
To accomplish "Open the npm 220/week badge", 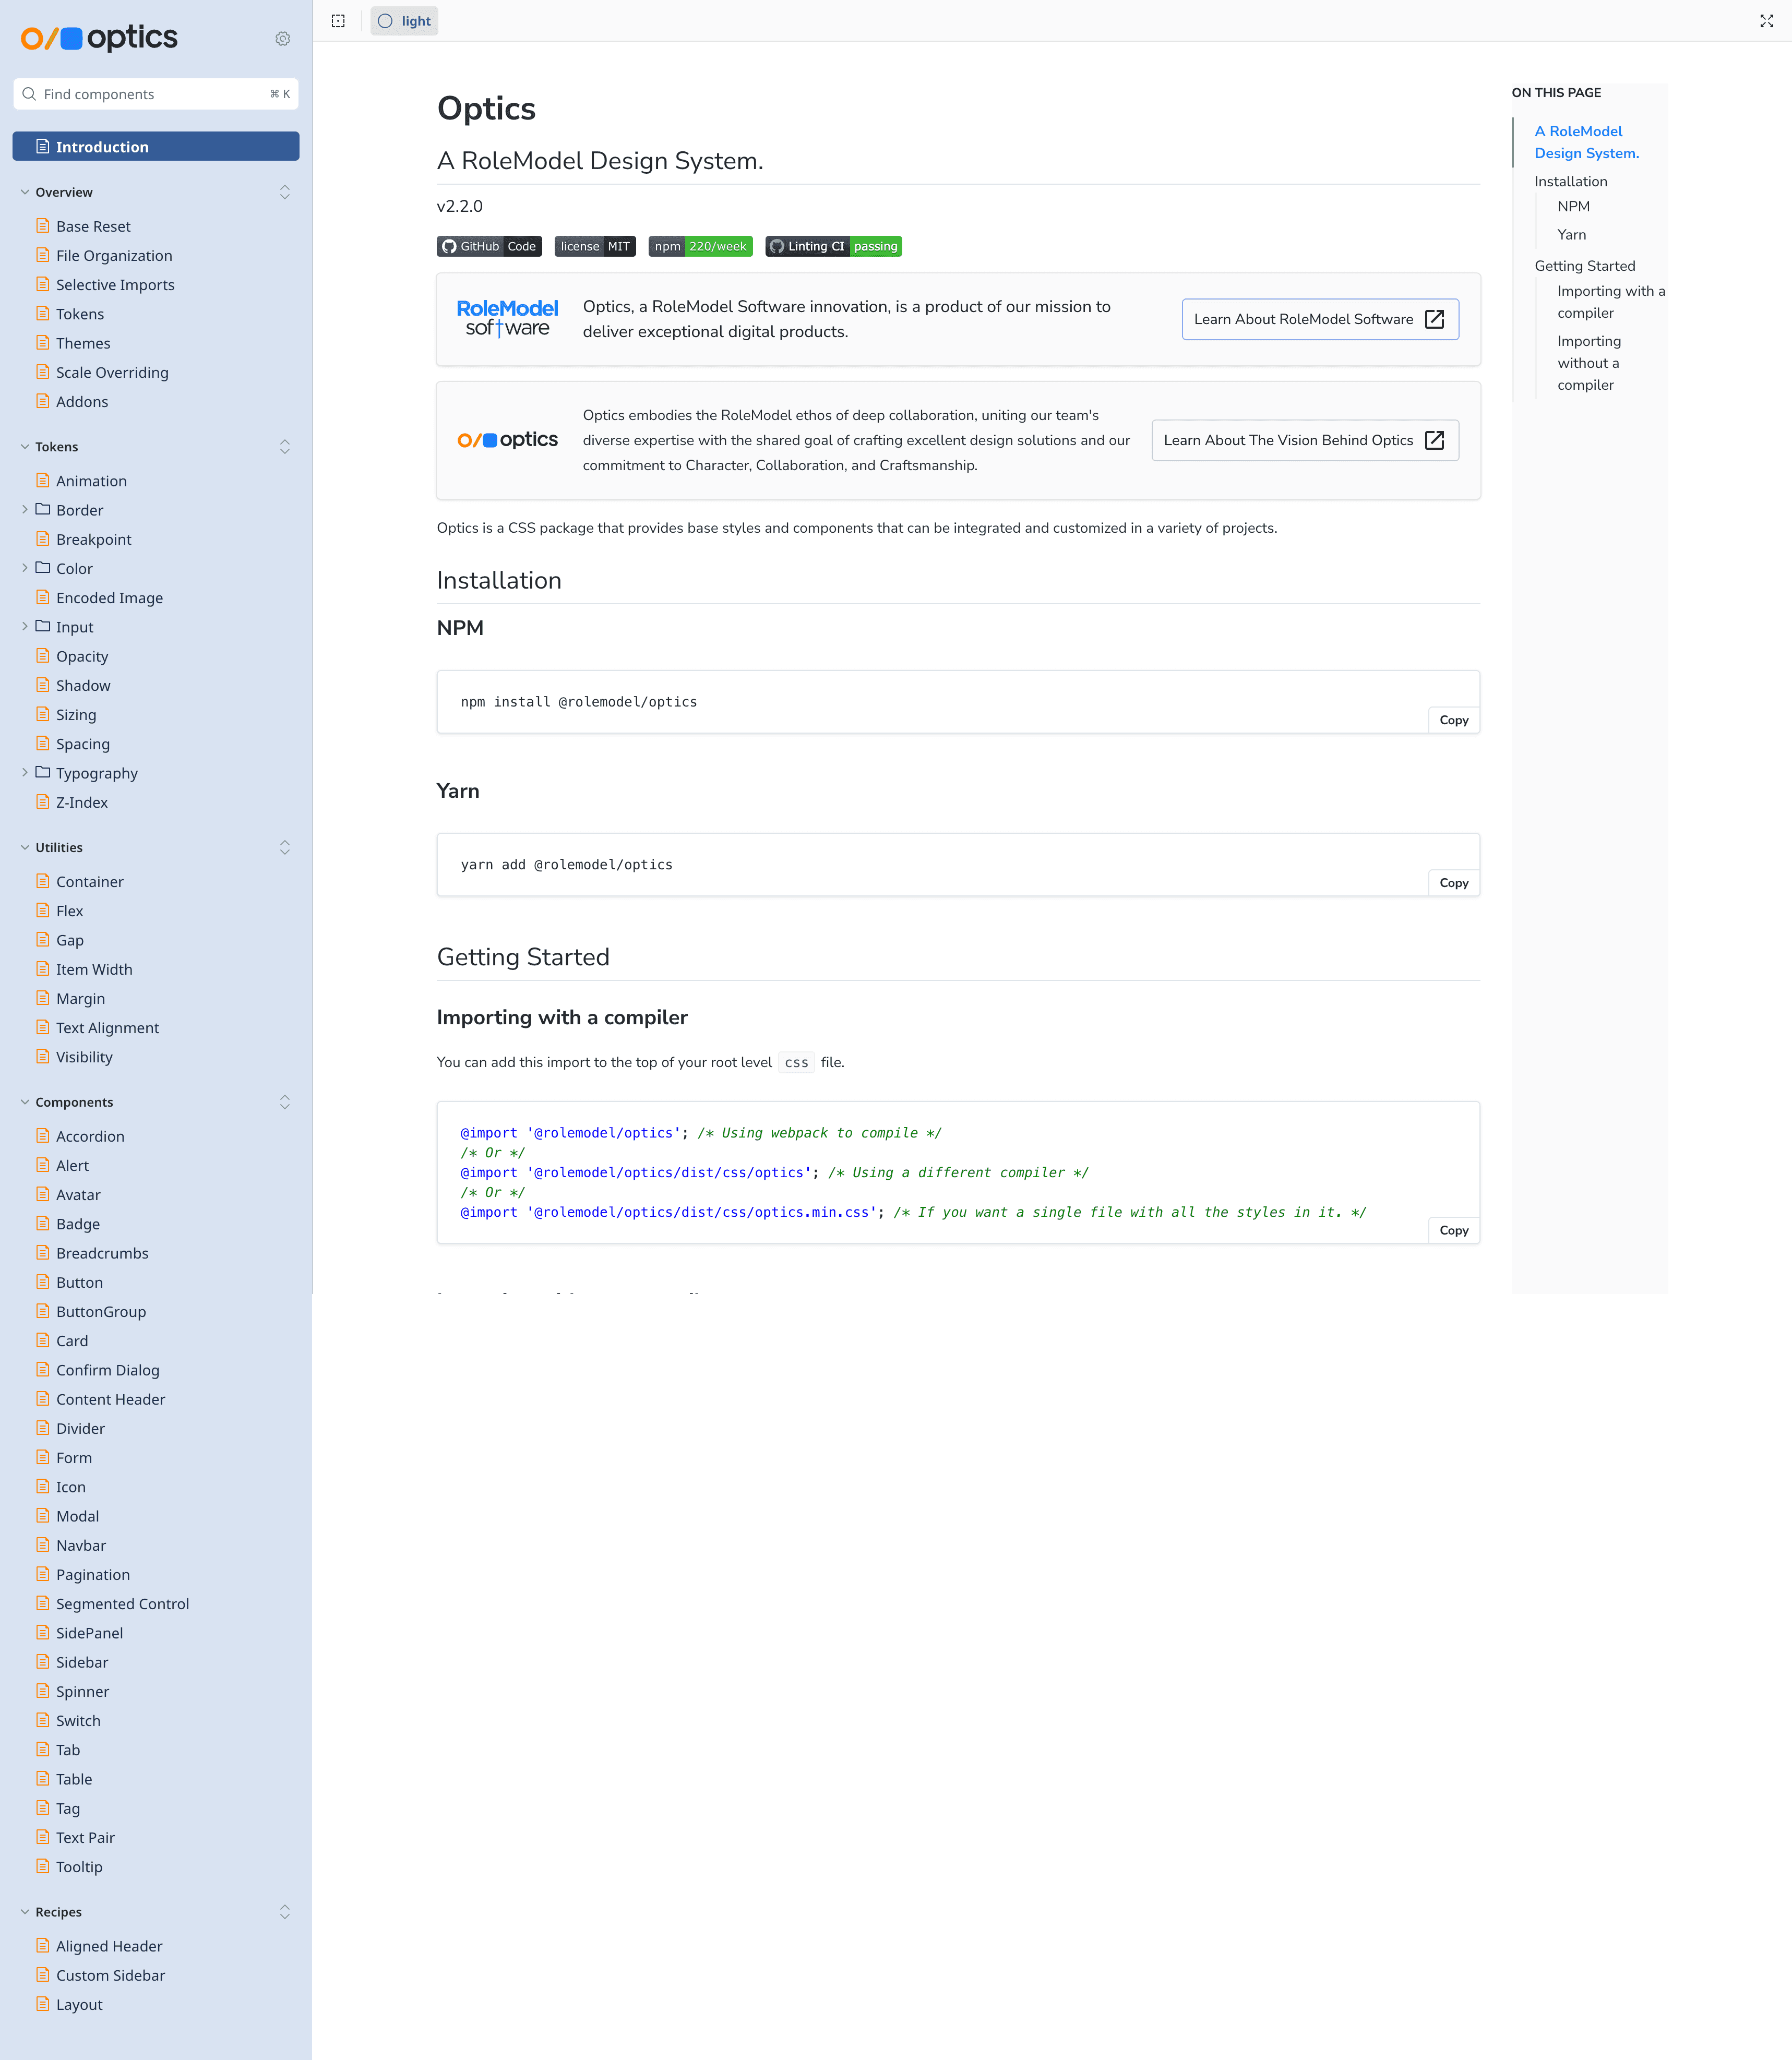I will coord(700,246).
